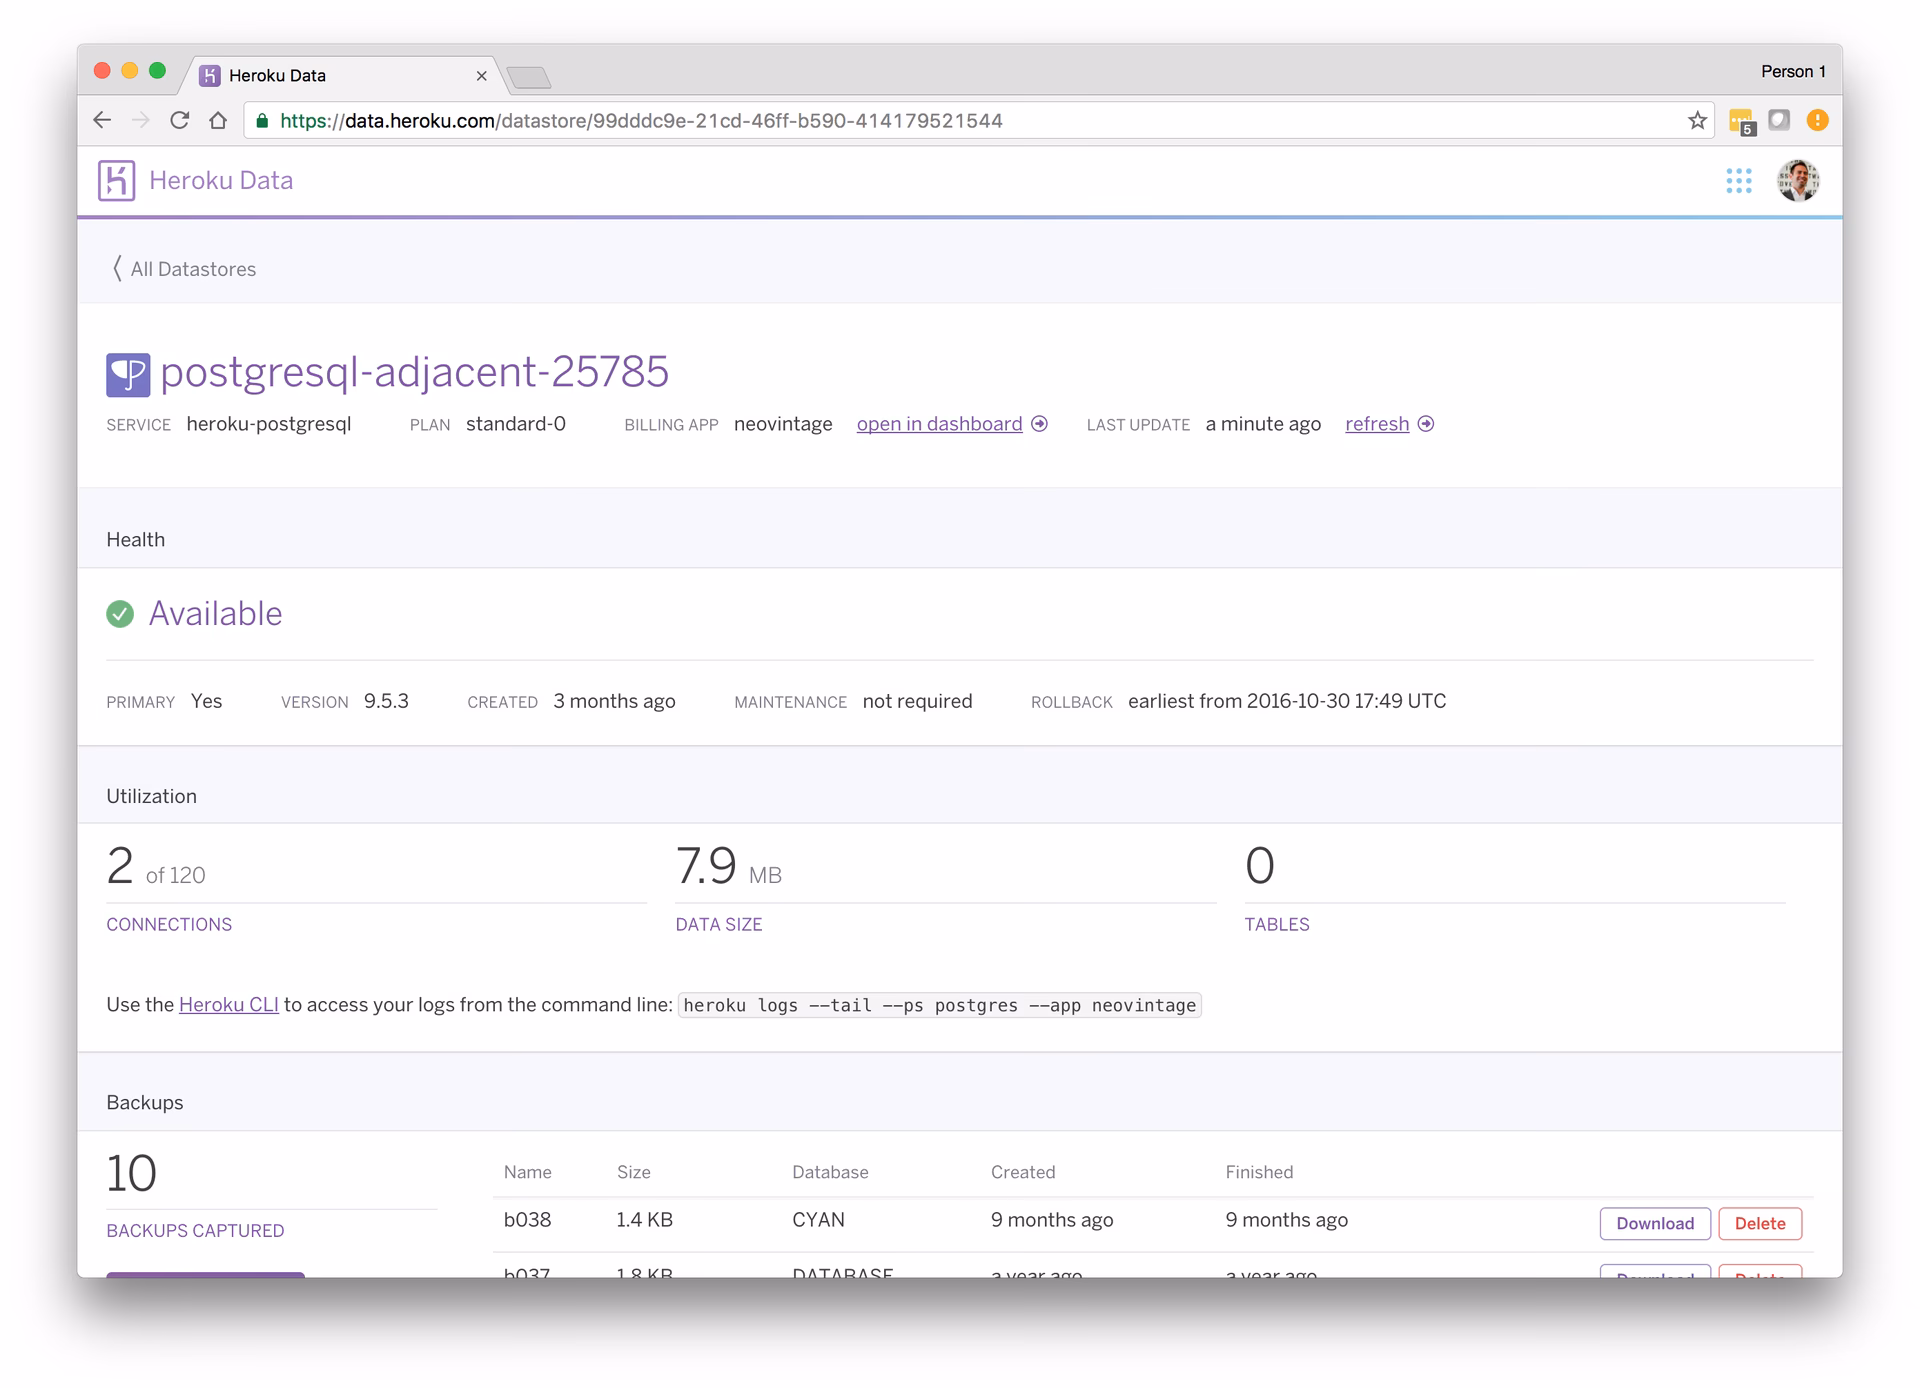Click the Heroku Data title text
This screenshot has width=1920, height=1388.
point(221,181)
